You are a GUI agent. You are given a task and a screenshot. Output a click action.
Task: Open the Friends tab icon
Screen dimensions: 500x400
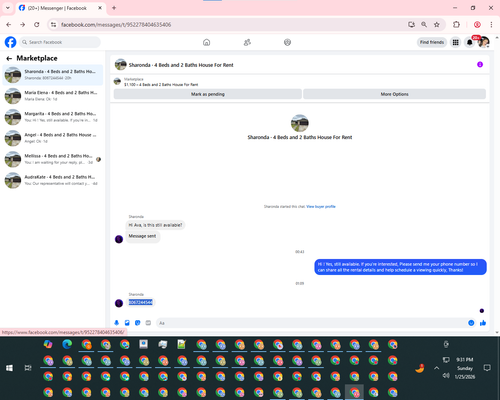tap(247, 42)
